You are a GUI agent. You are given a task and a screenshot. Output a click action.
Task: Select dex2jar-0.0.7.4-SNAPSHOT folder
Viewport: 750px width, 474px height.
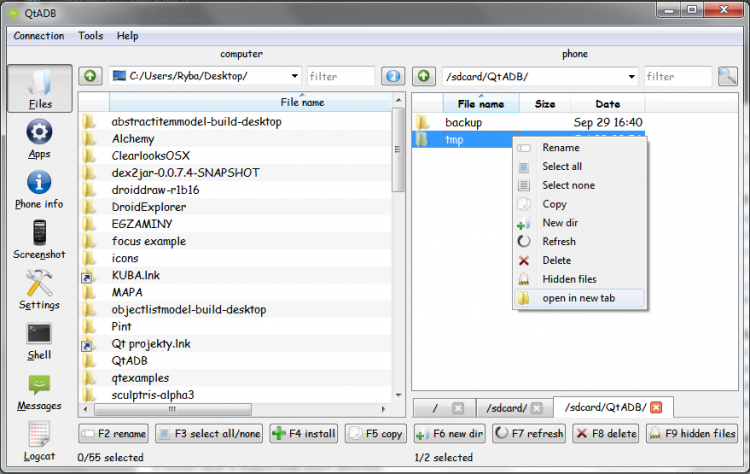pyautogui.click(x=186, y=173)
